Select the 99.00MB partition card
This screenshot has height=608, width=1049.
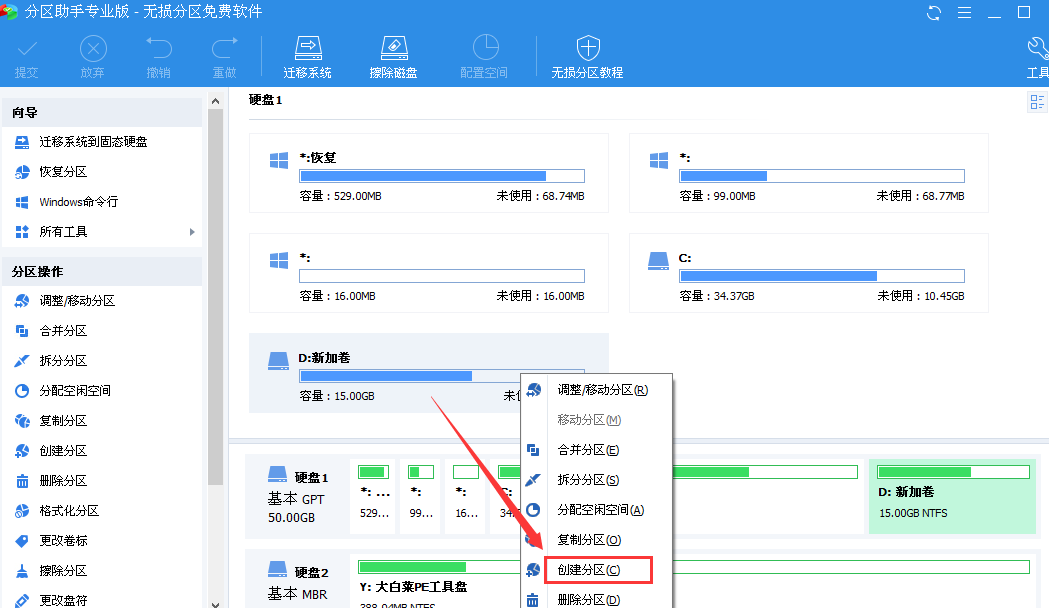coord(809,173)
